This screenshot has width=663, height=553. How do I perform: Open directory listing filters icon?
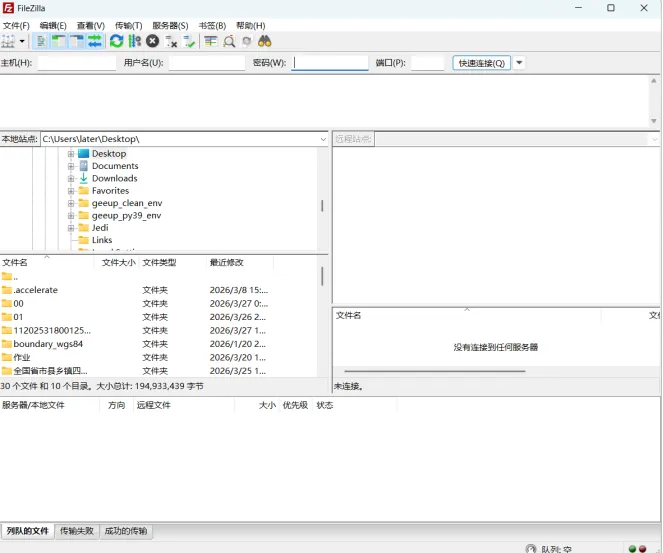click(x=211, y=41)
